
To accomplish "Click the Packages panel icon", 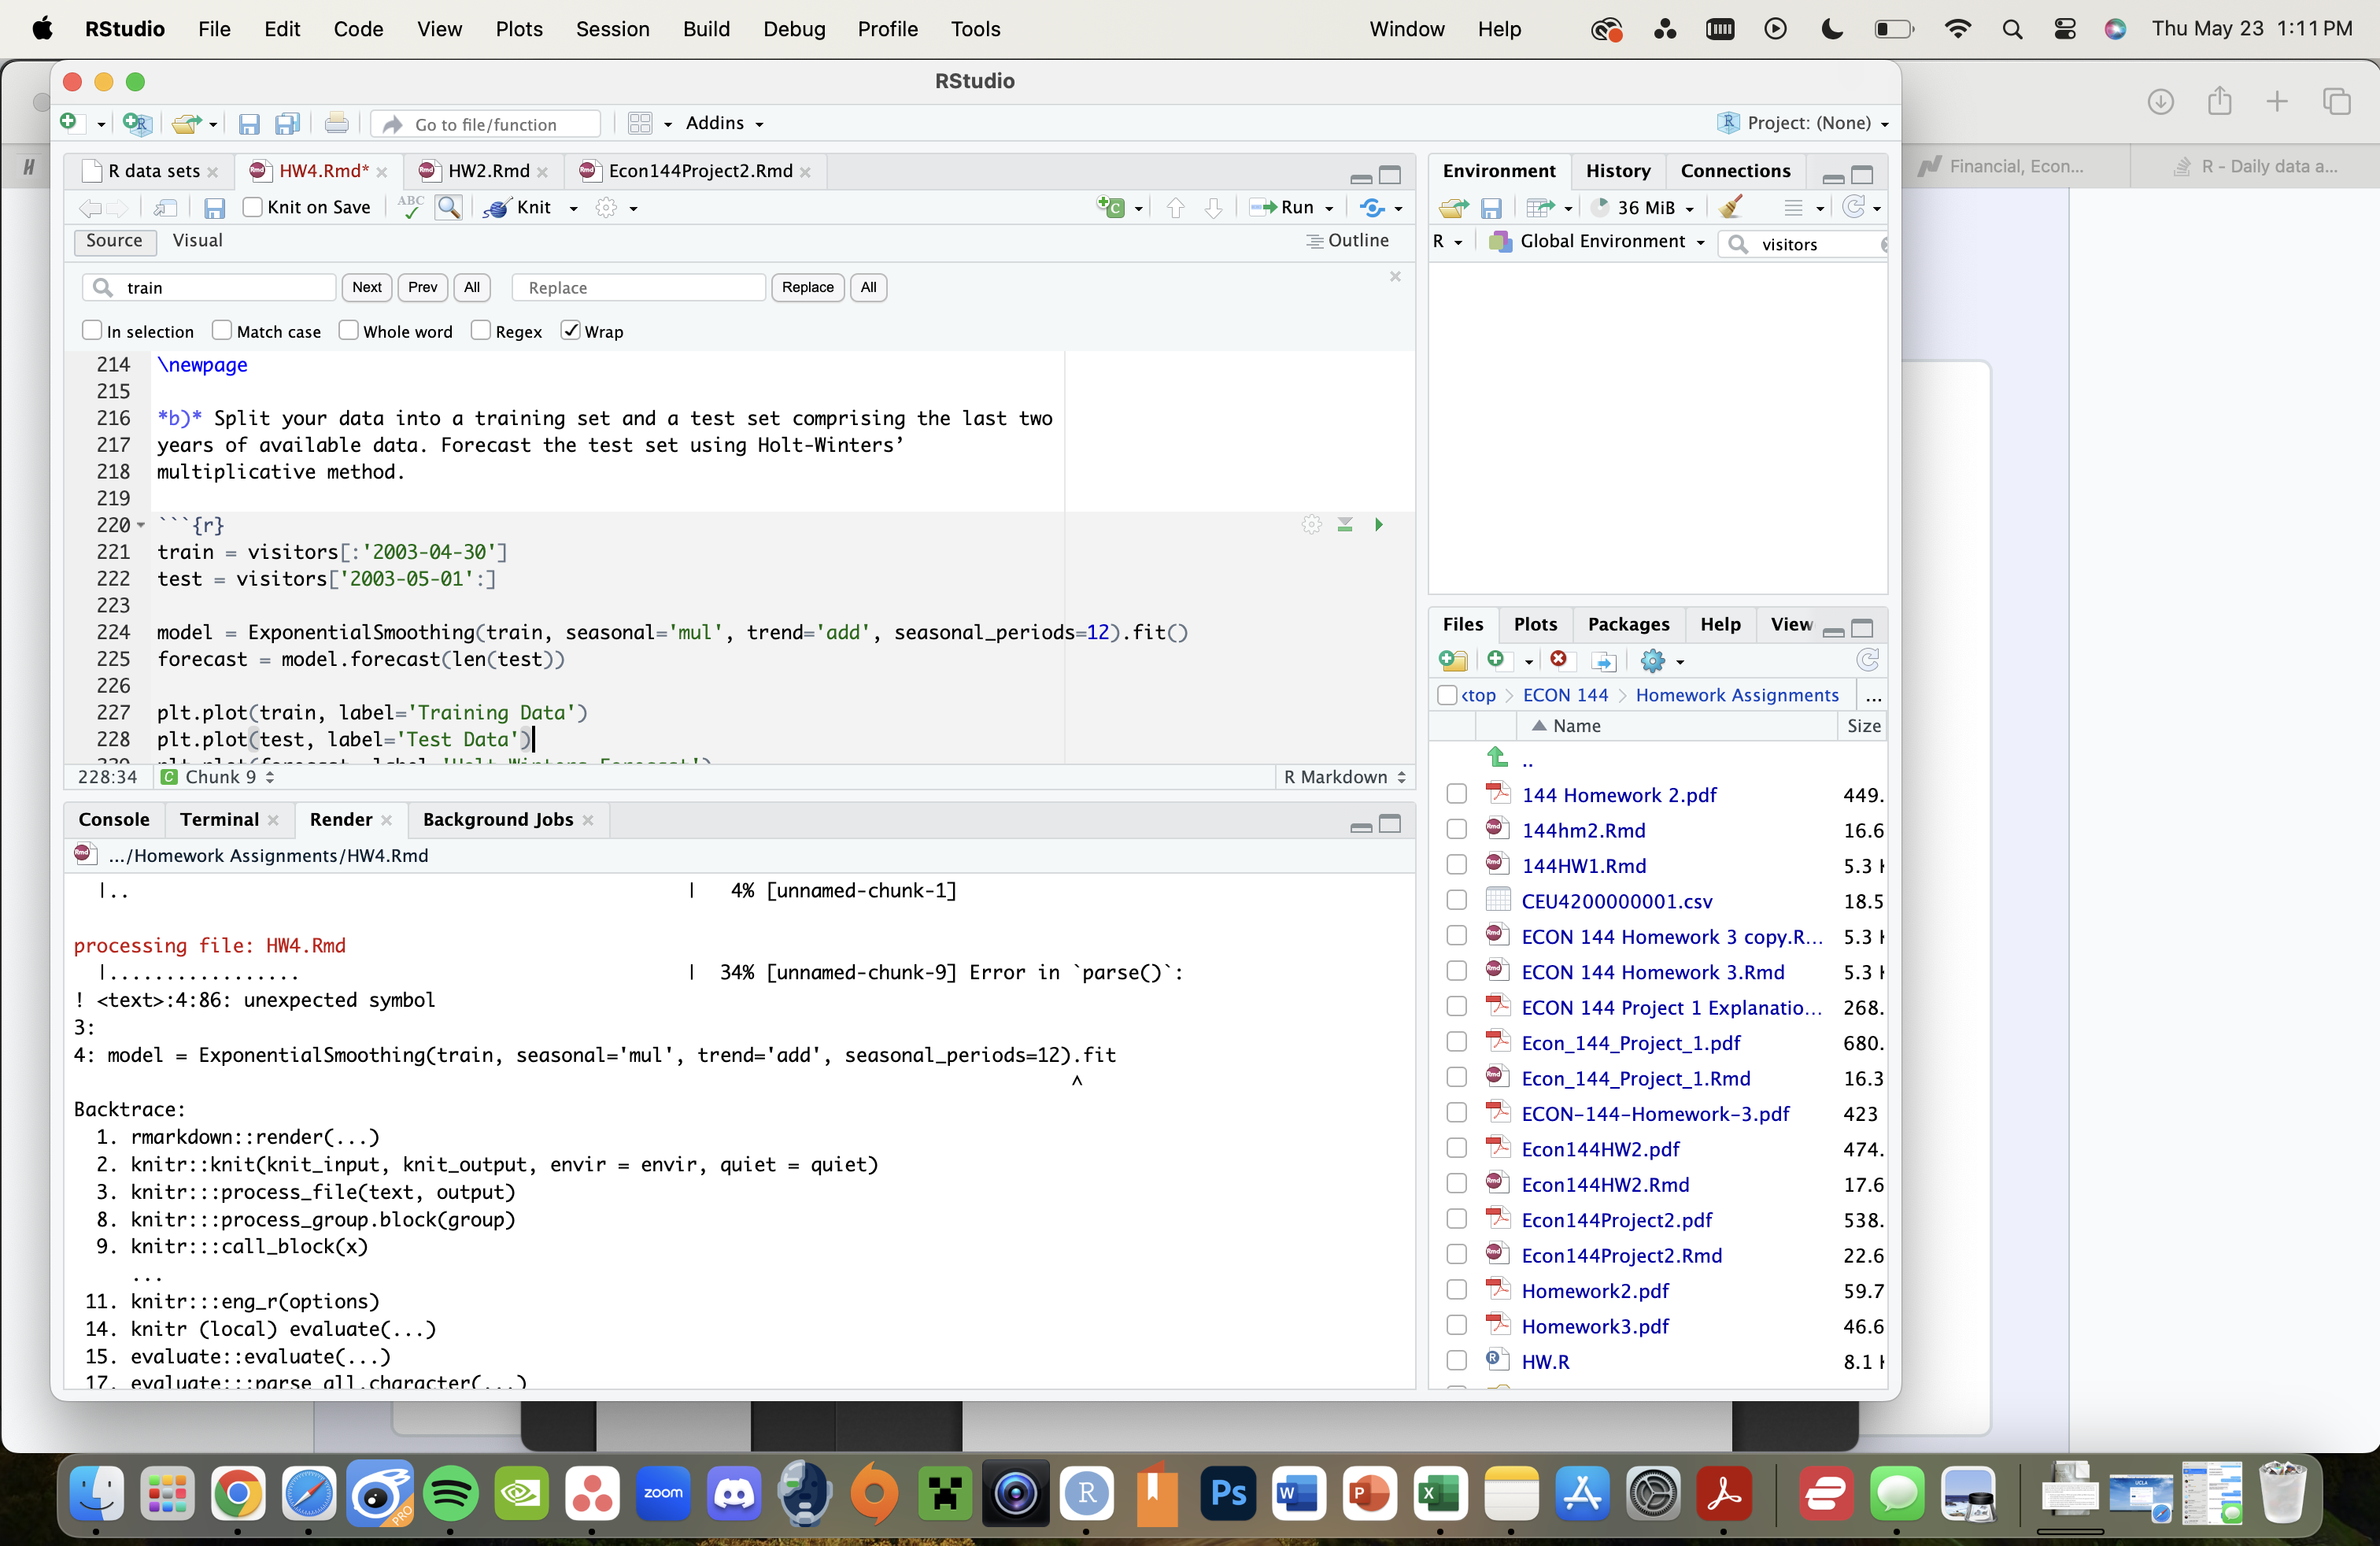I will (1625, 623).
